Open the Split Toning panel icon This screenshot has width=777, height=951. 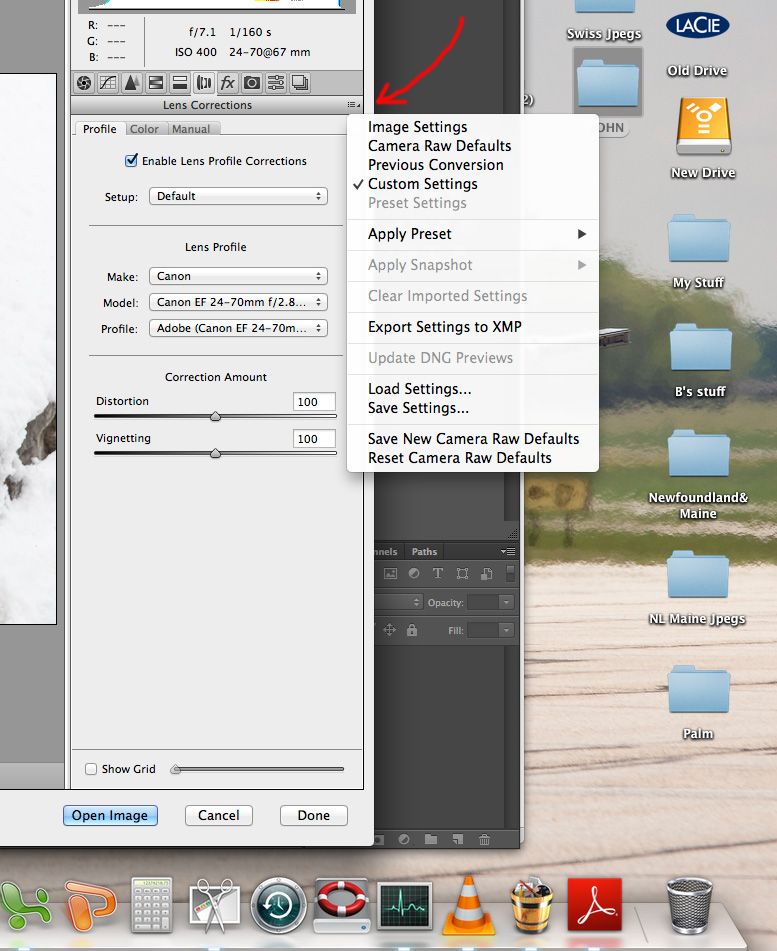(x=180, y=83)
